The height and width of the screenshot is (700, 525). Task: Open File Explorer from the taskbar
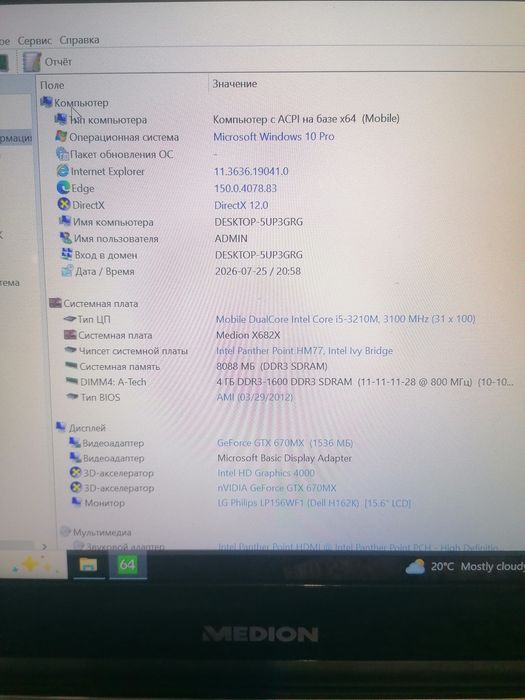point(88,565)
